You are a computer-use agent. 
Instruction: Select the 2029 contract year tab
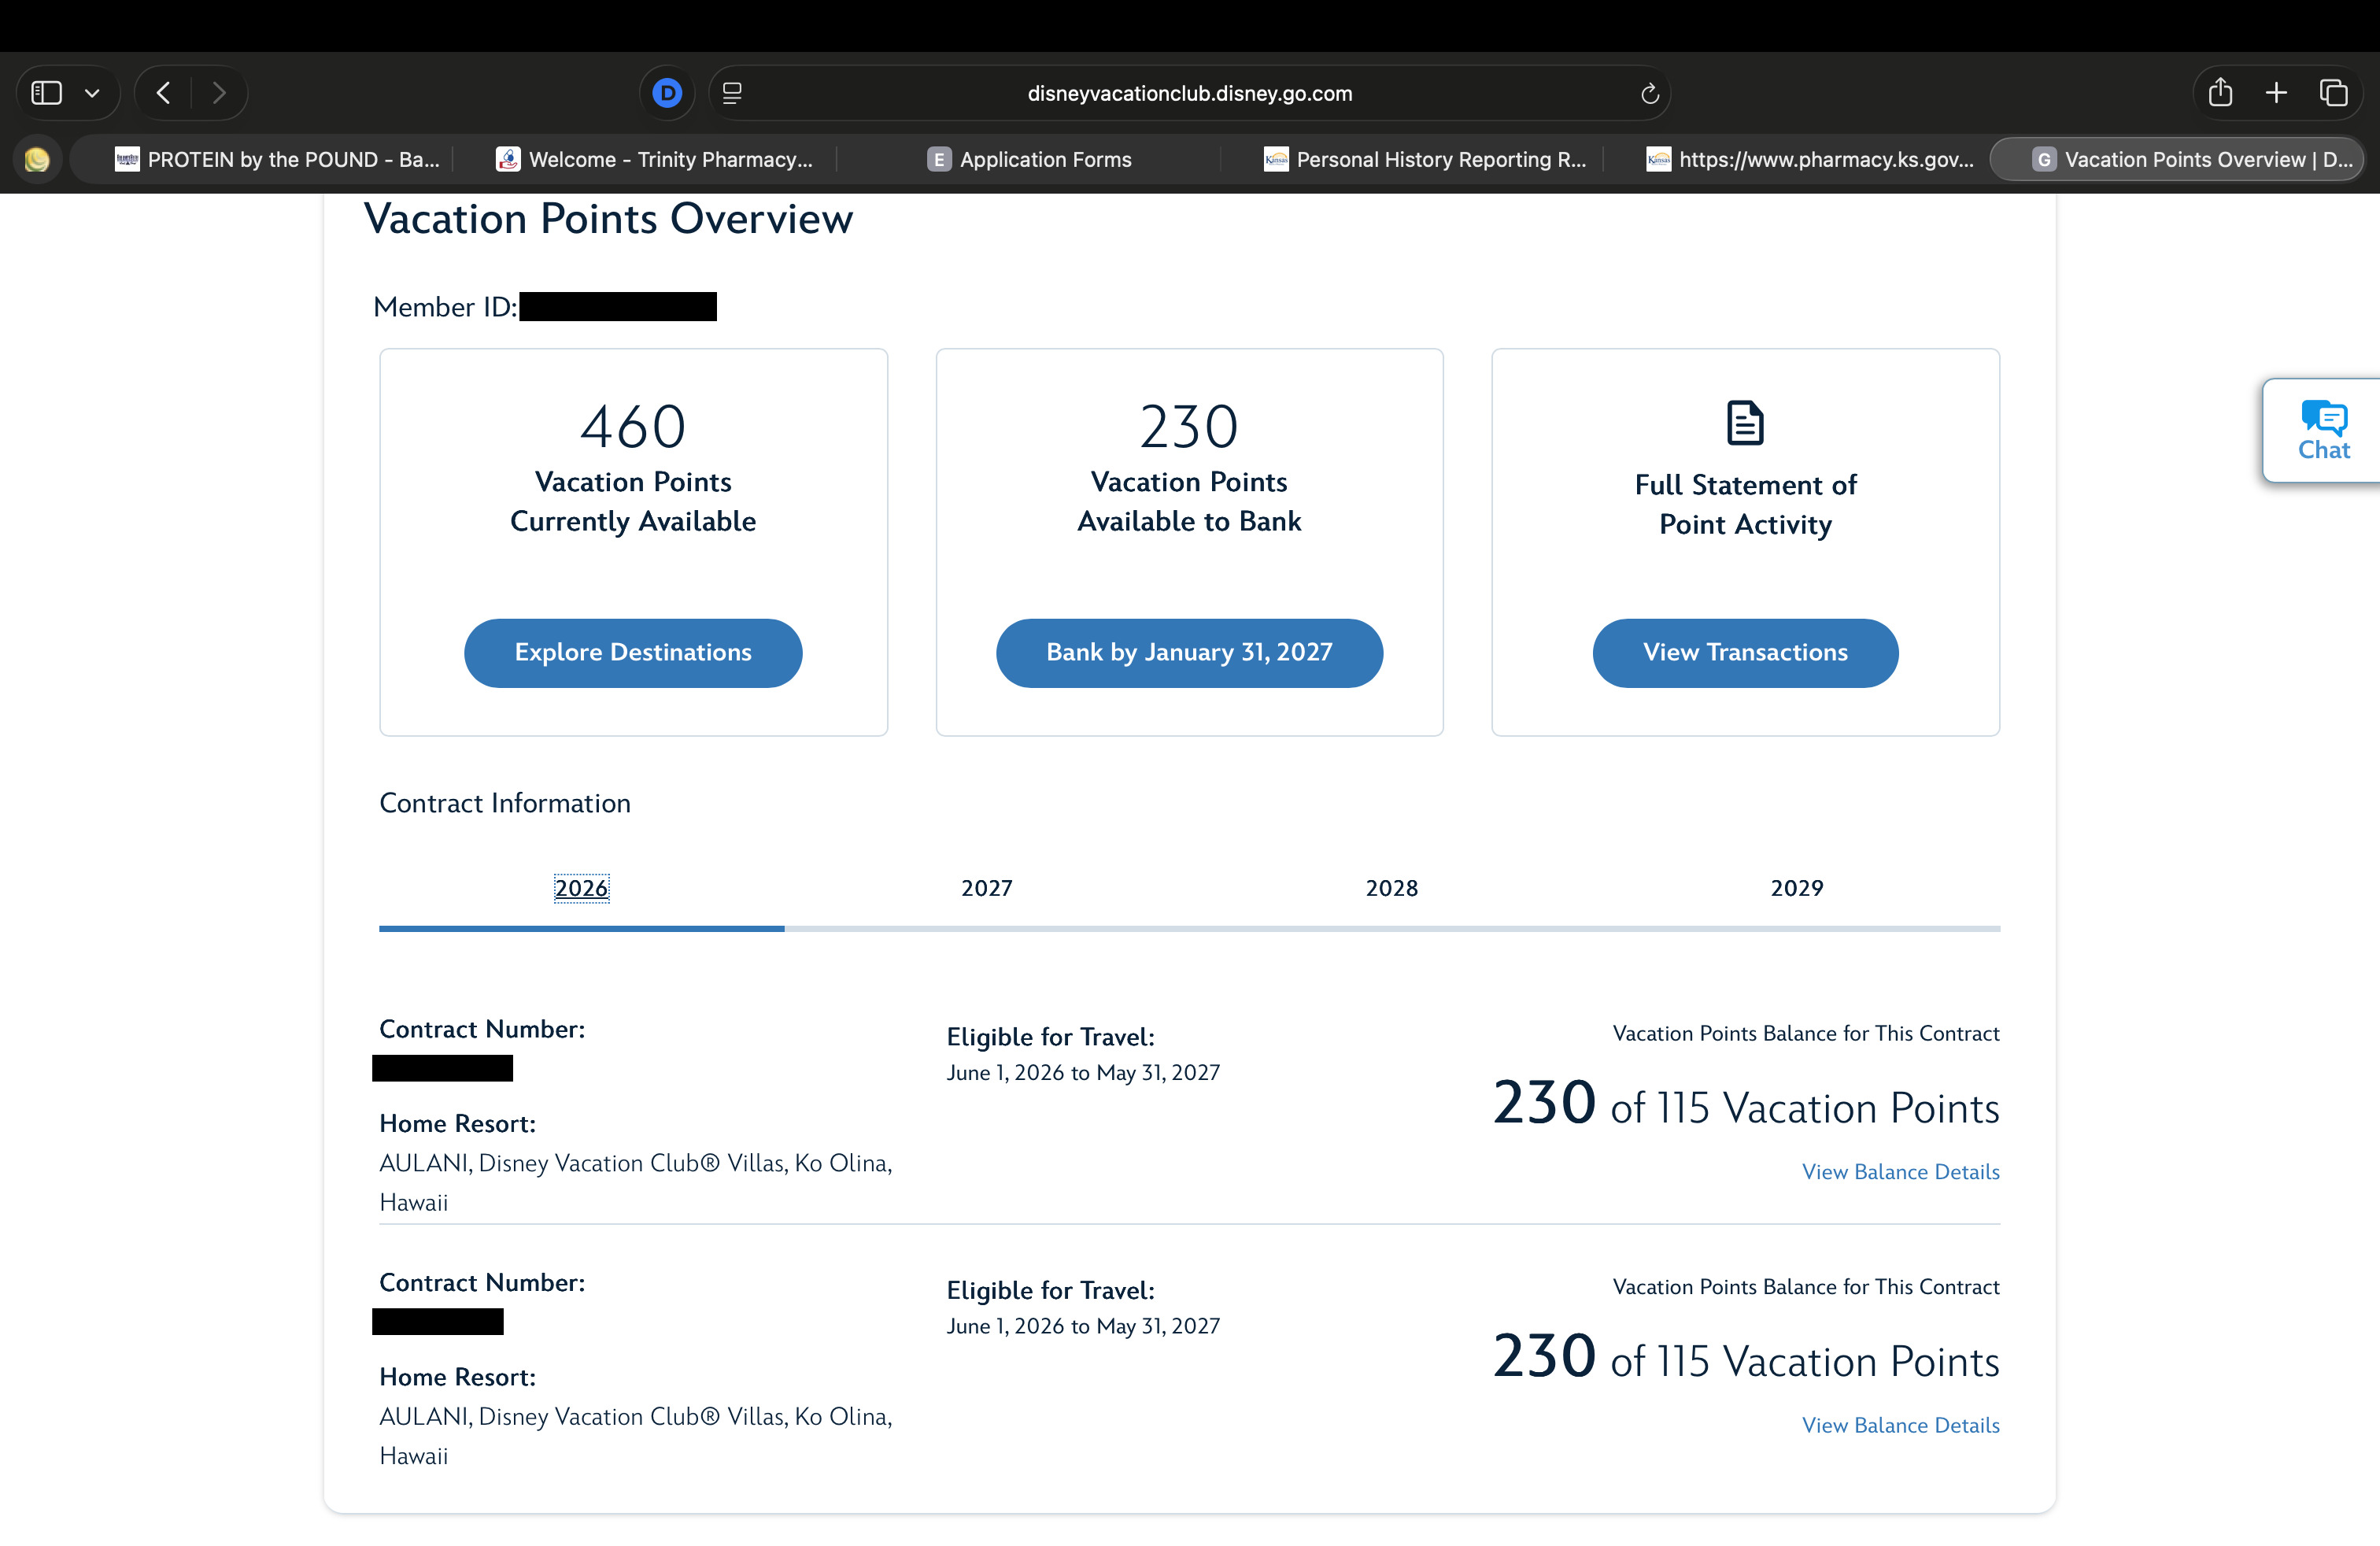tap(1796, 888)
